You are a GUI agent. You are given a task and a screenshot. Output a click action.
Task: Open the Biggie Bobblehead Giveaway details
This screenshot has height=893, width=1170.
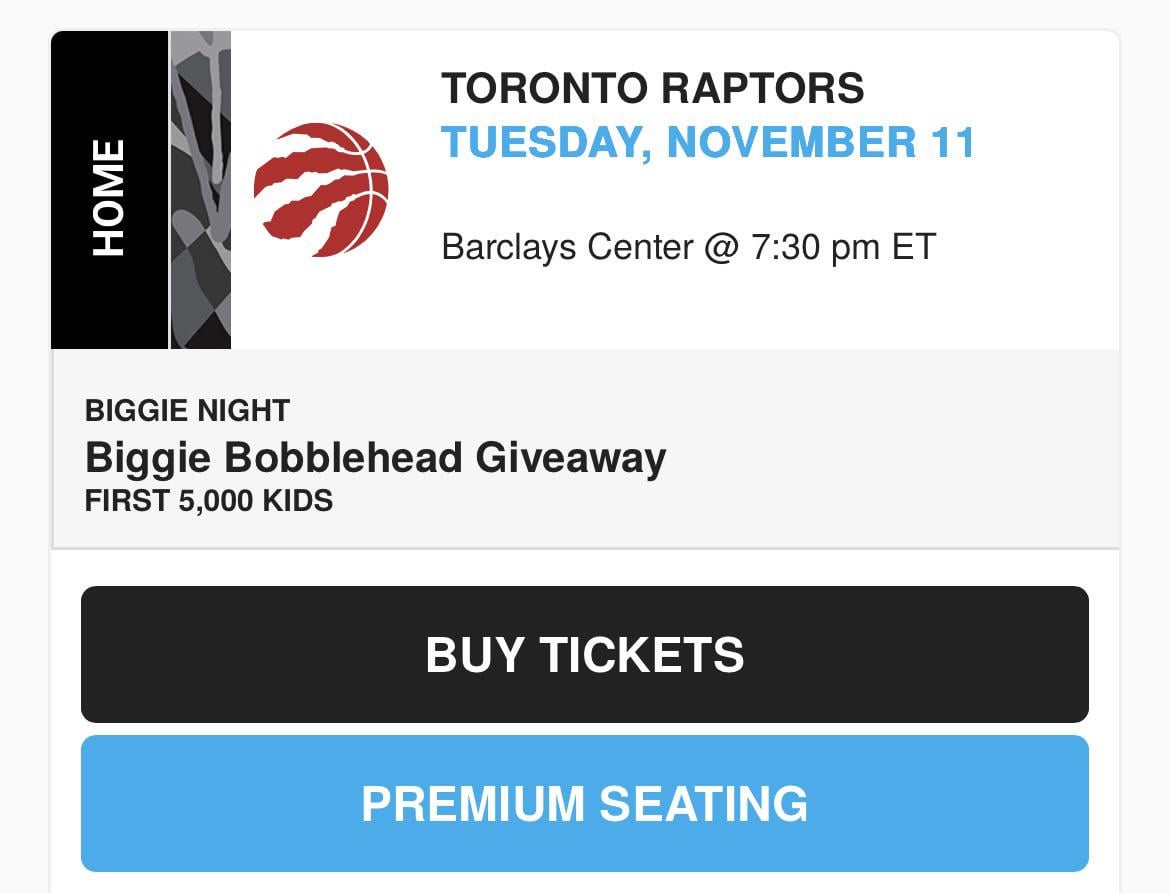coord(375,456)
